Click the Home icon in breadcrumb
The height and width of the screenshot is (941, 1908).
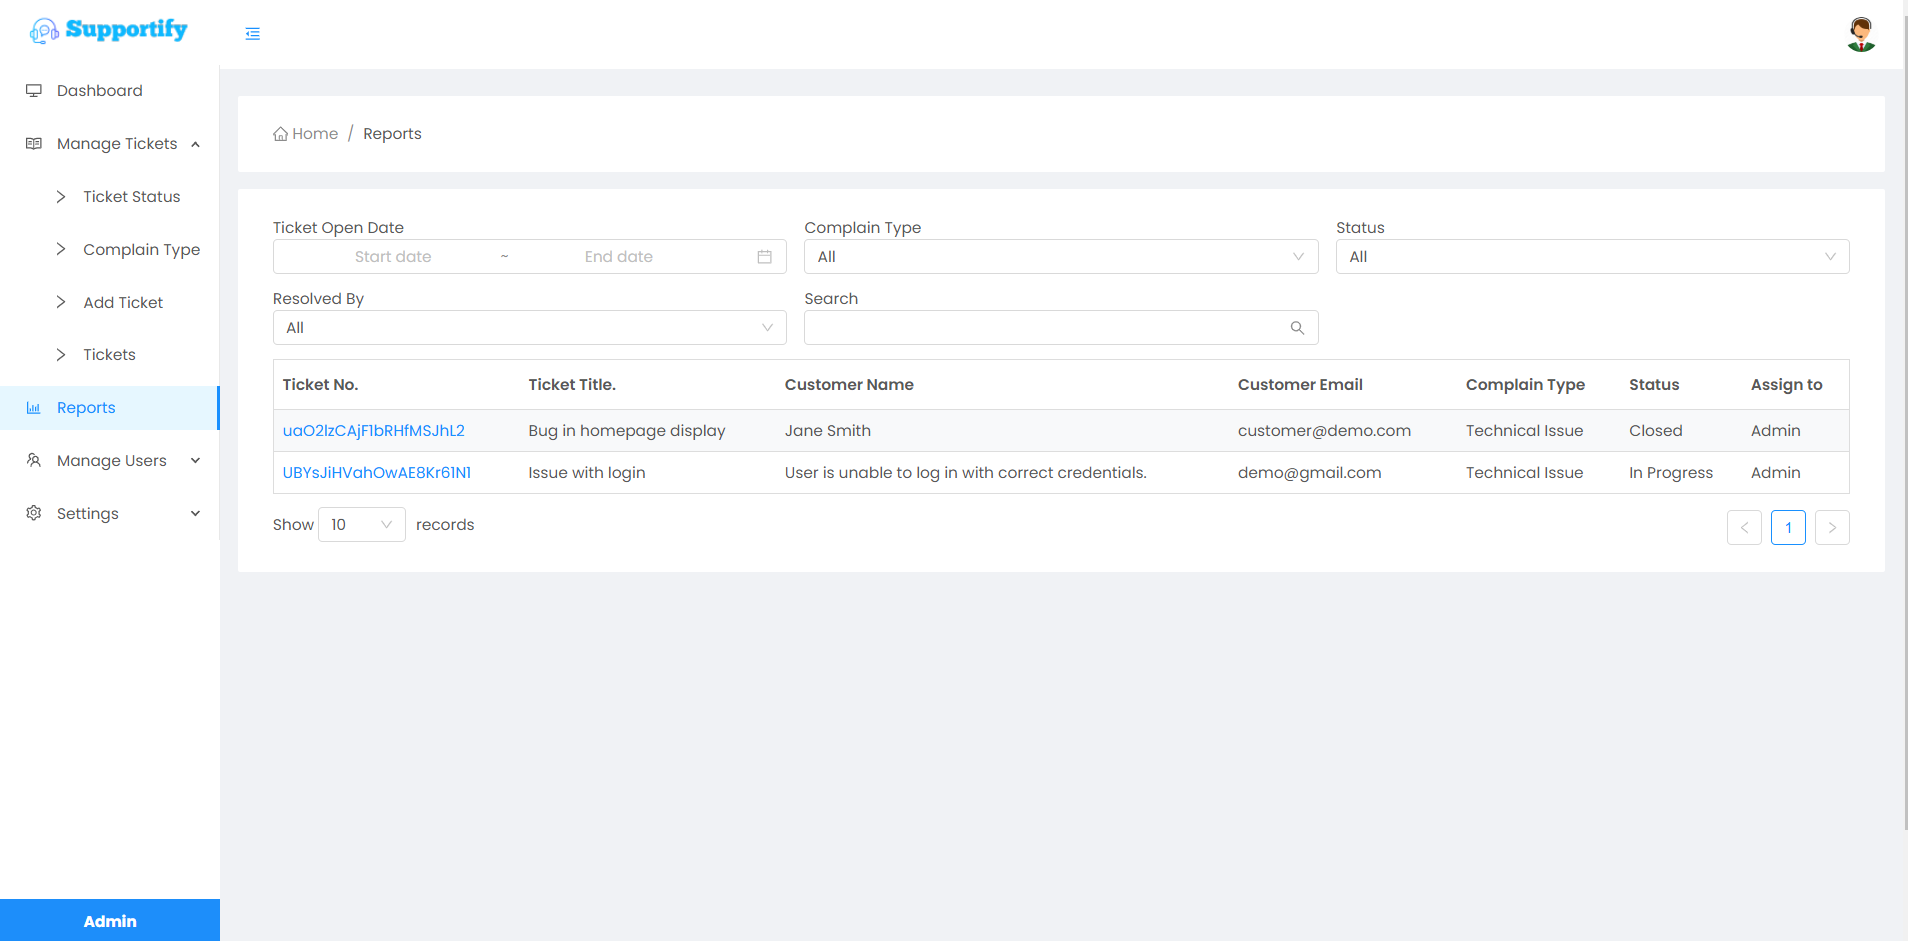pos(281,134)
